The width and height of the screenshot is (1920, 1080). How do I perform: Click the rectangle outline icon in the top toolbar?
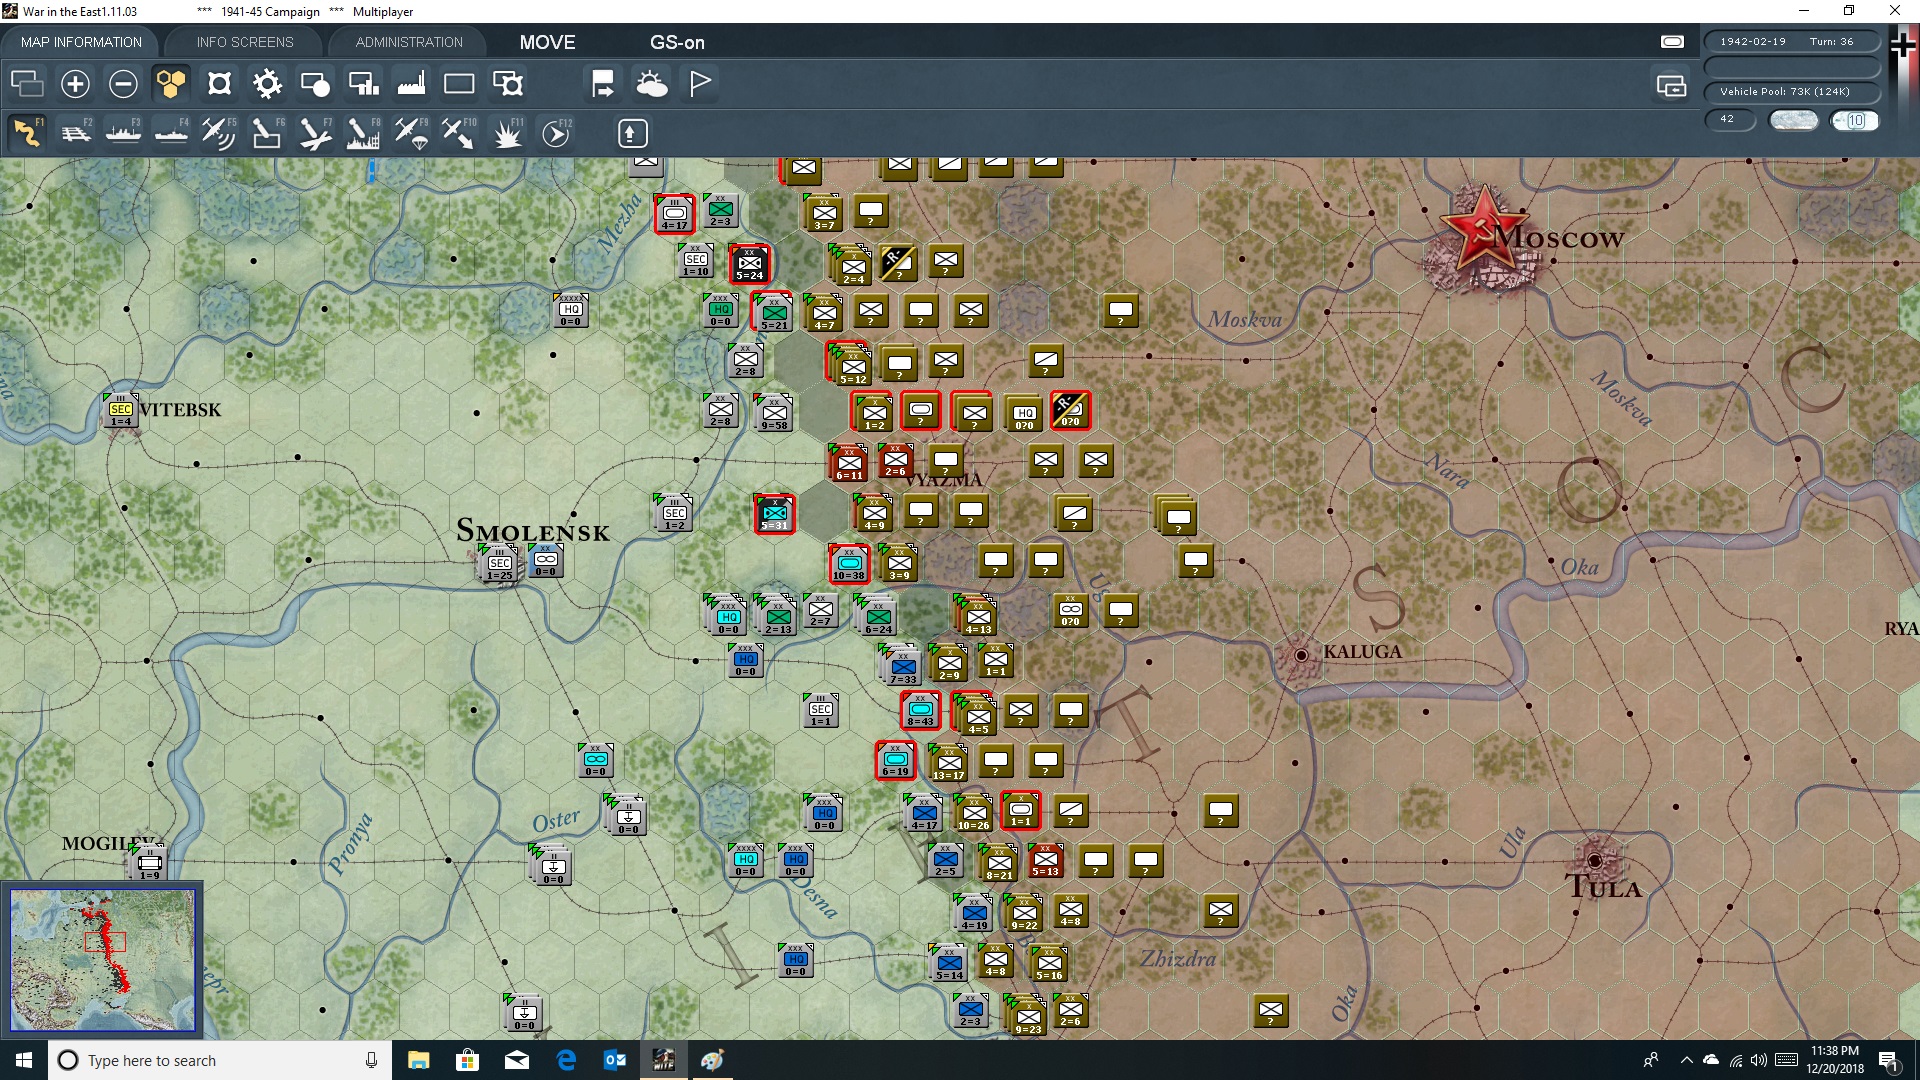click(459, 84)
